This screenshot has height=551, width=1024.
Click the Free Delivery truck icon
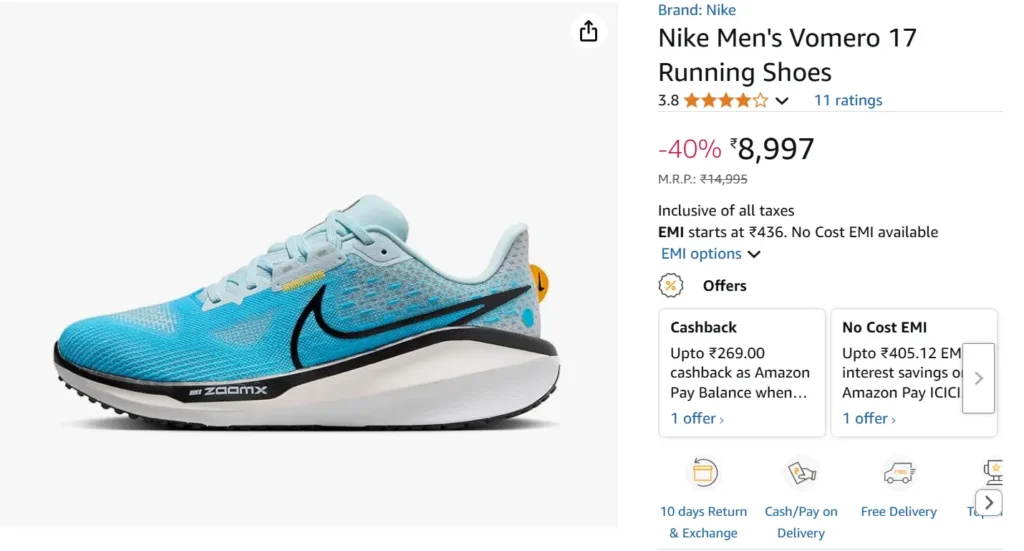pos(898,473)
